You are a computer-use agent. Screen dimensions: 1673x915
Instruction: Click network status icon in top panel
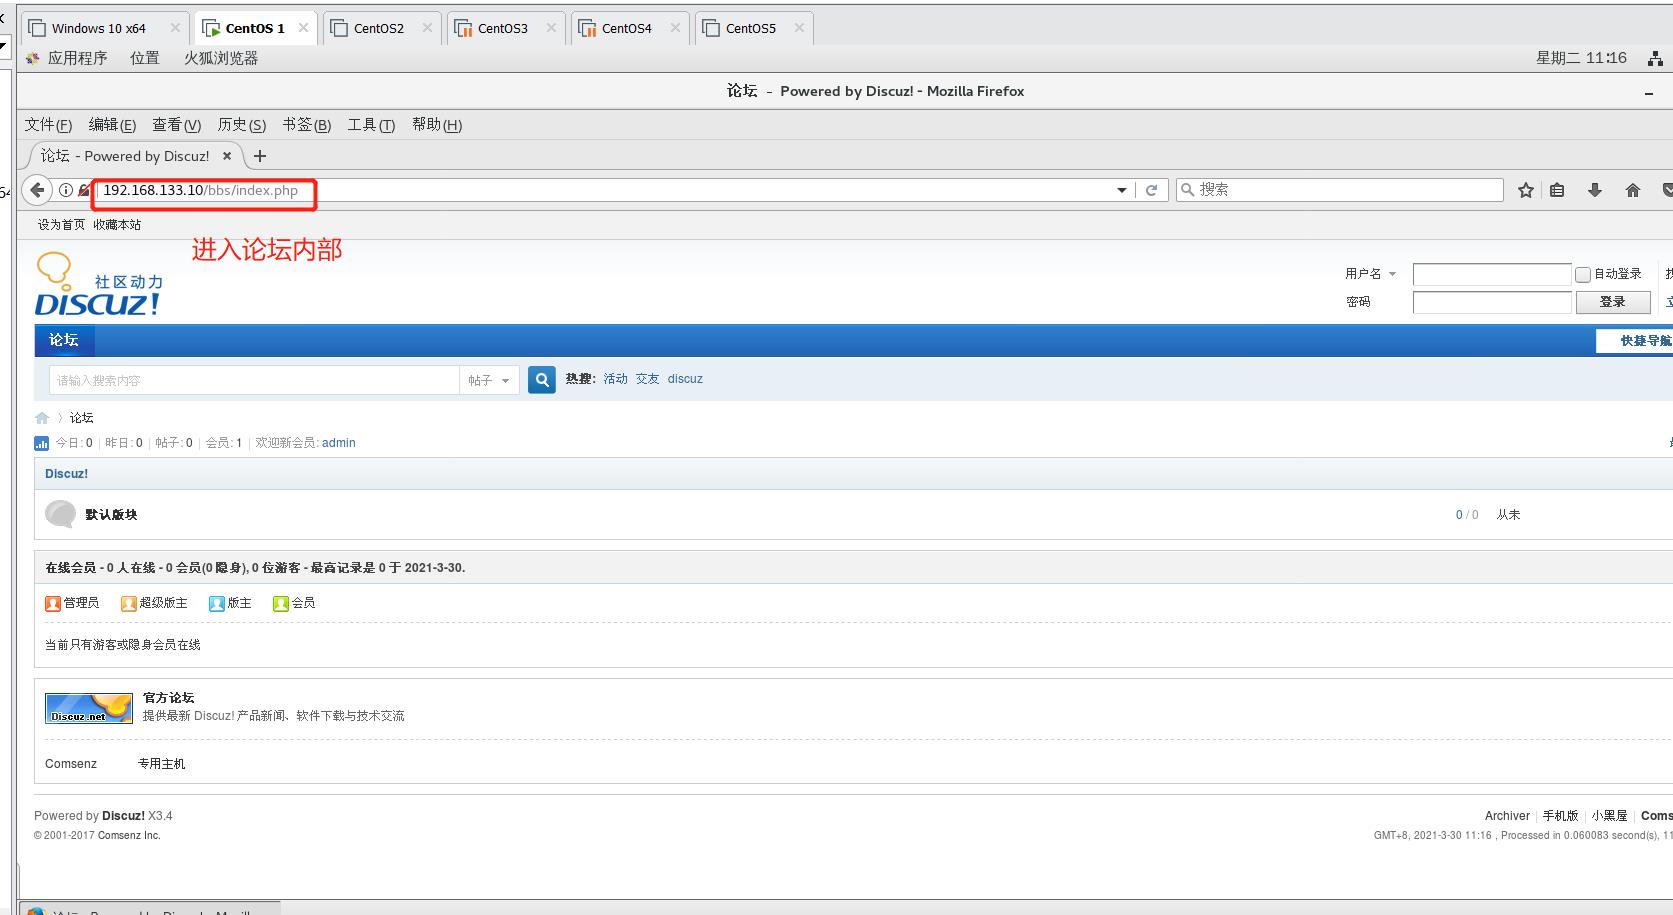click(x=1655, y=58)
